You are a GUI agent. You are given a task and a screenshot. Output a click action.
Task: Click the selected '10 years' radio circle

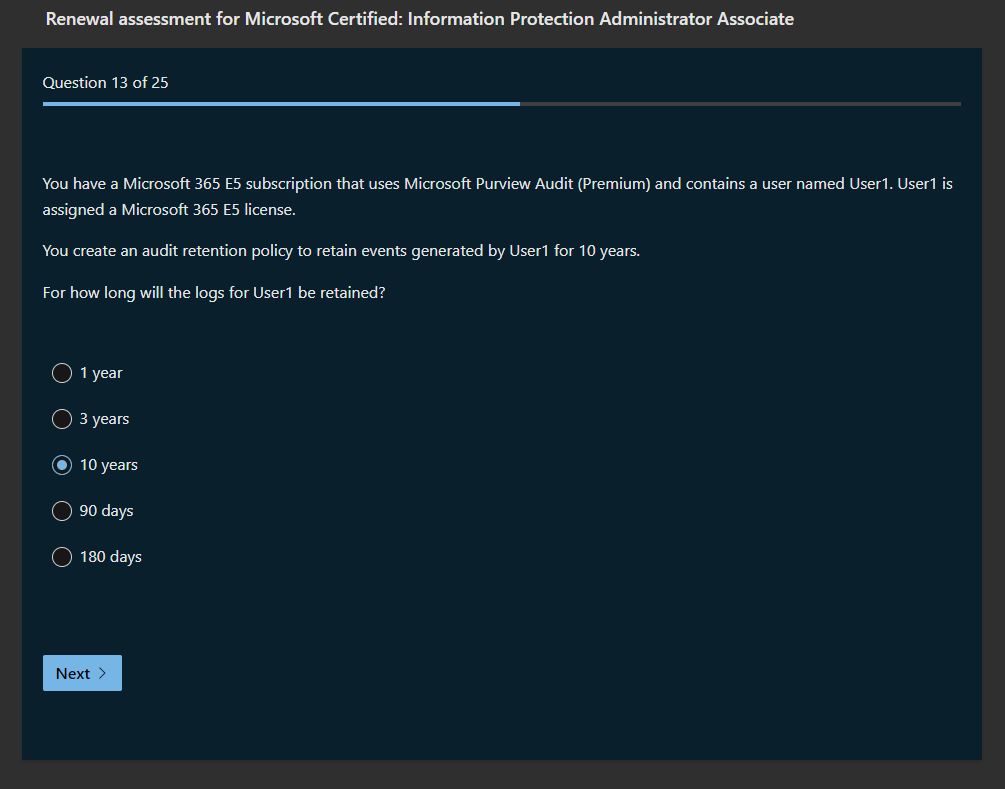pyautogui.click(x=62, y=465)
